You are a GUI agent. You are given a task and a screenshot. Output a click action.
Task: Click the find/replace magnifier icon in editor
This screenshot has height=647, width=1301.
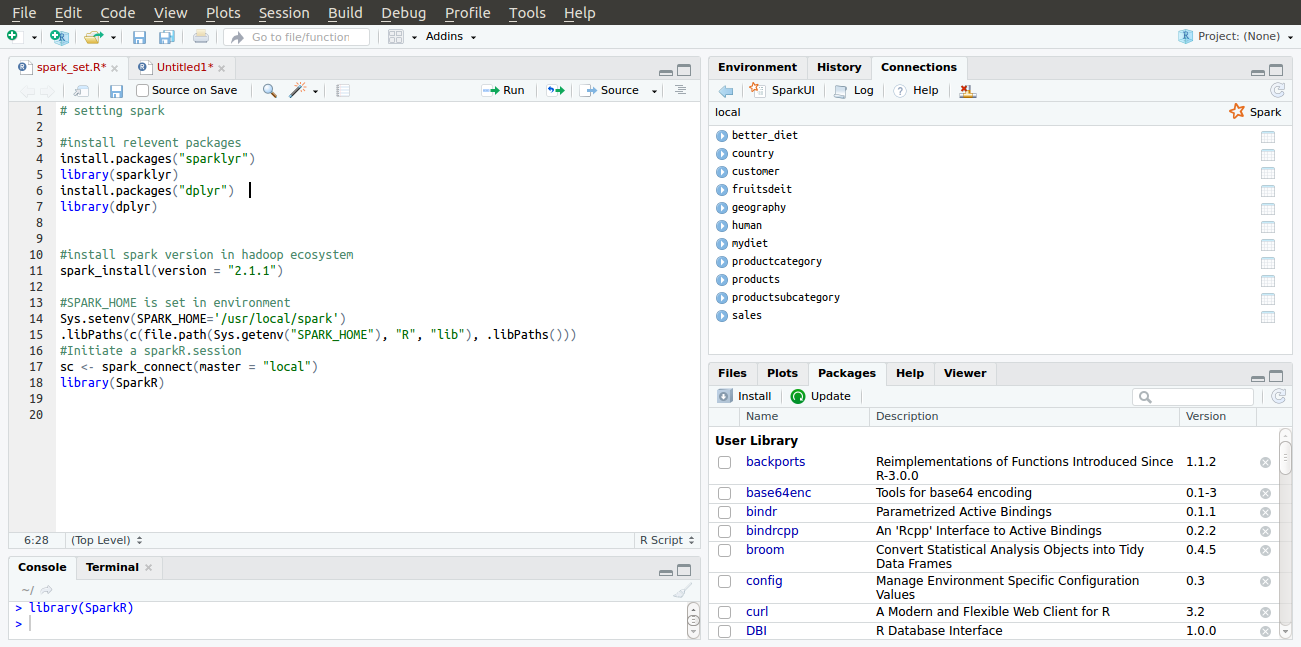(x=269, y=90)
